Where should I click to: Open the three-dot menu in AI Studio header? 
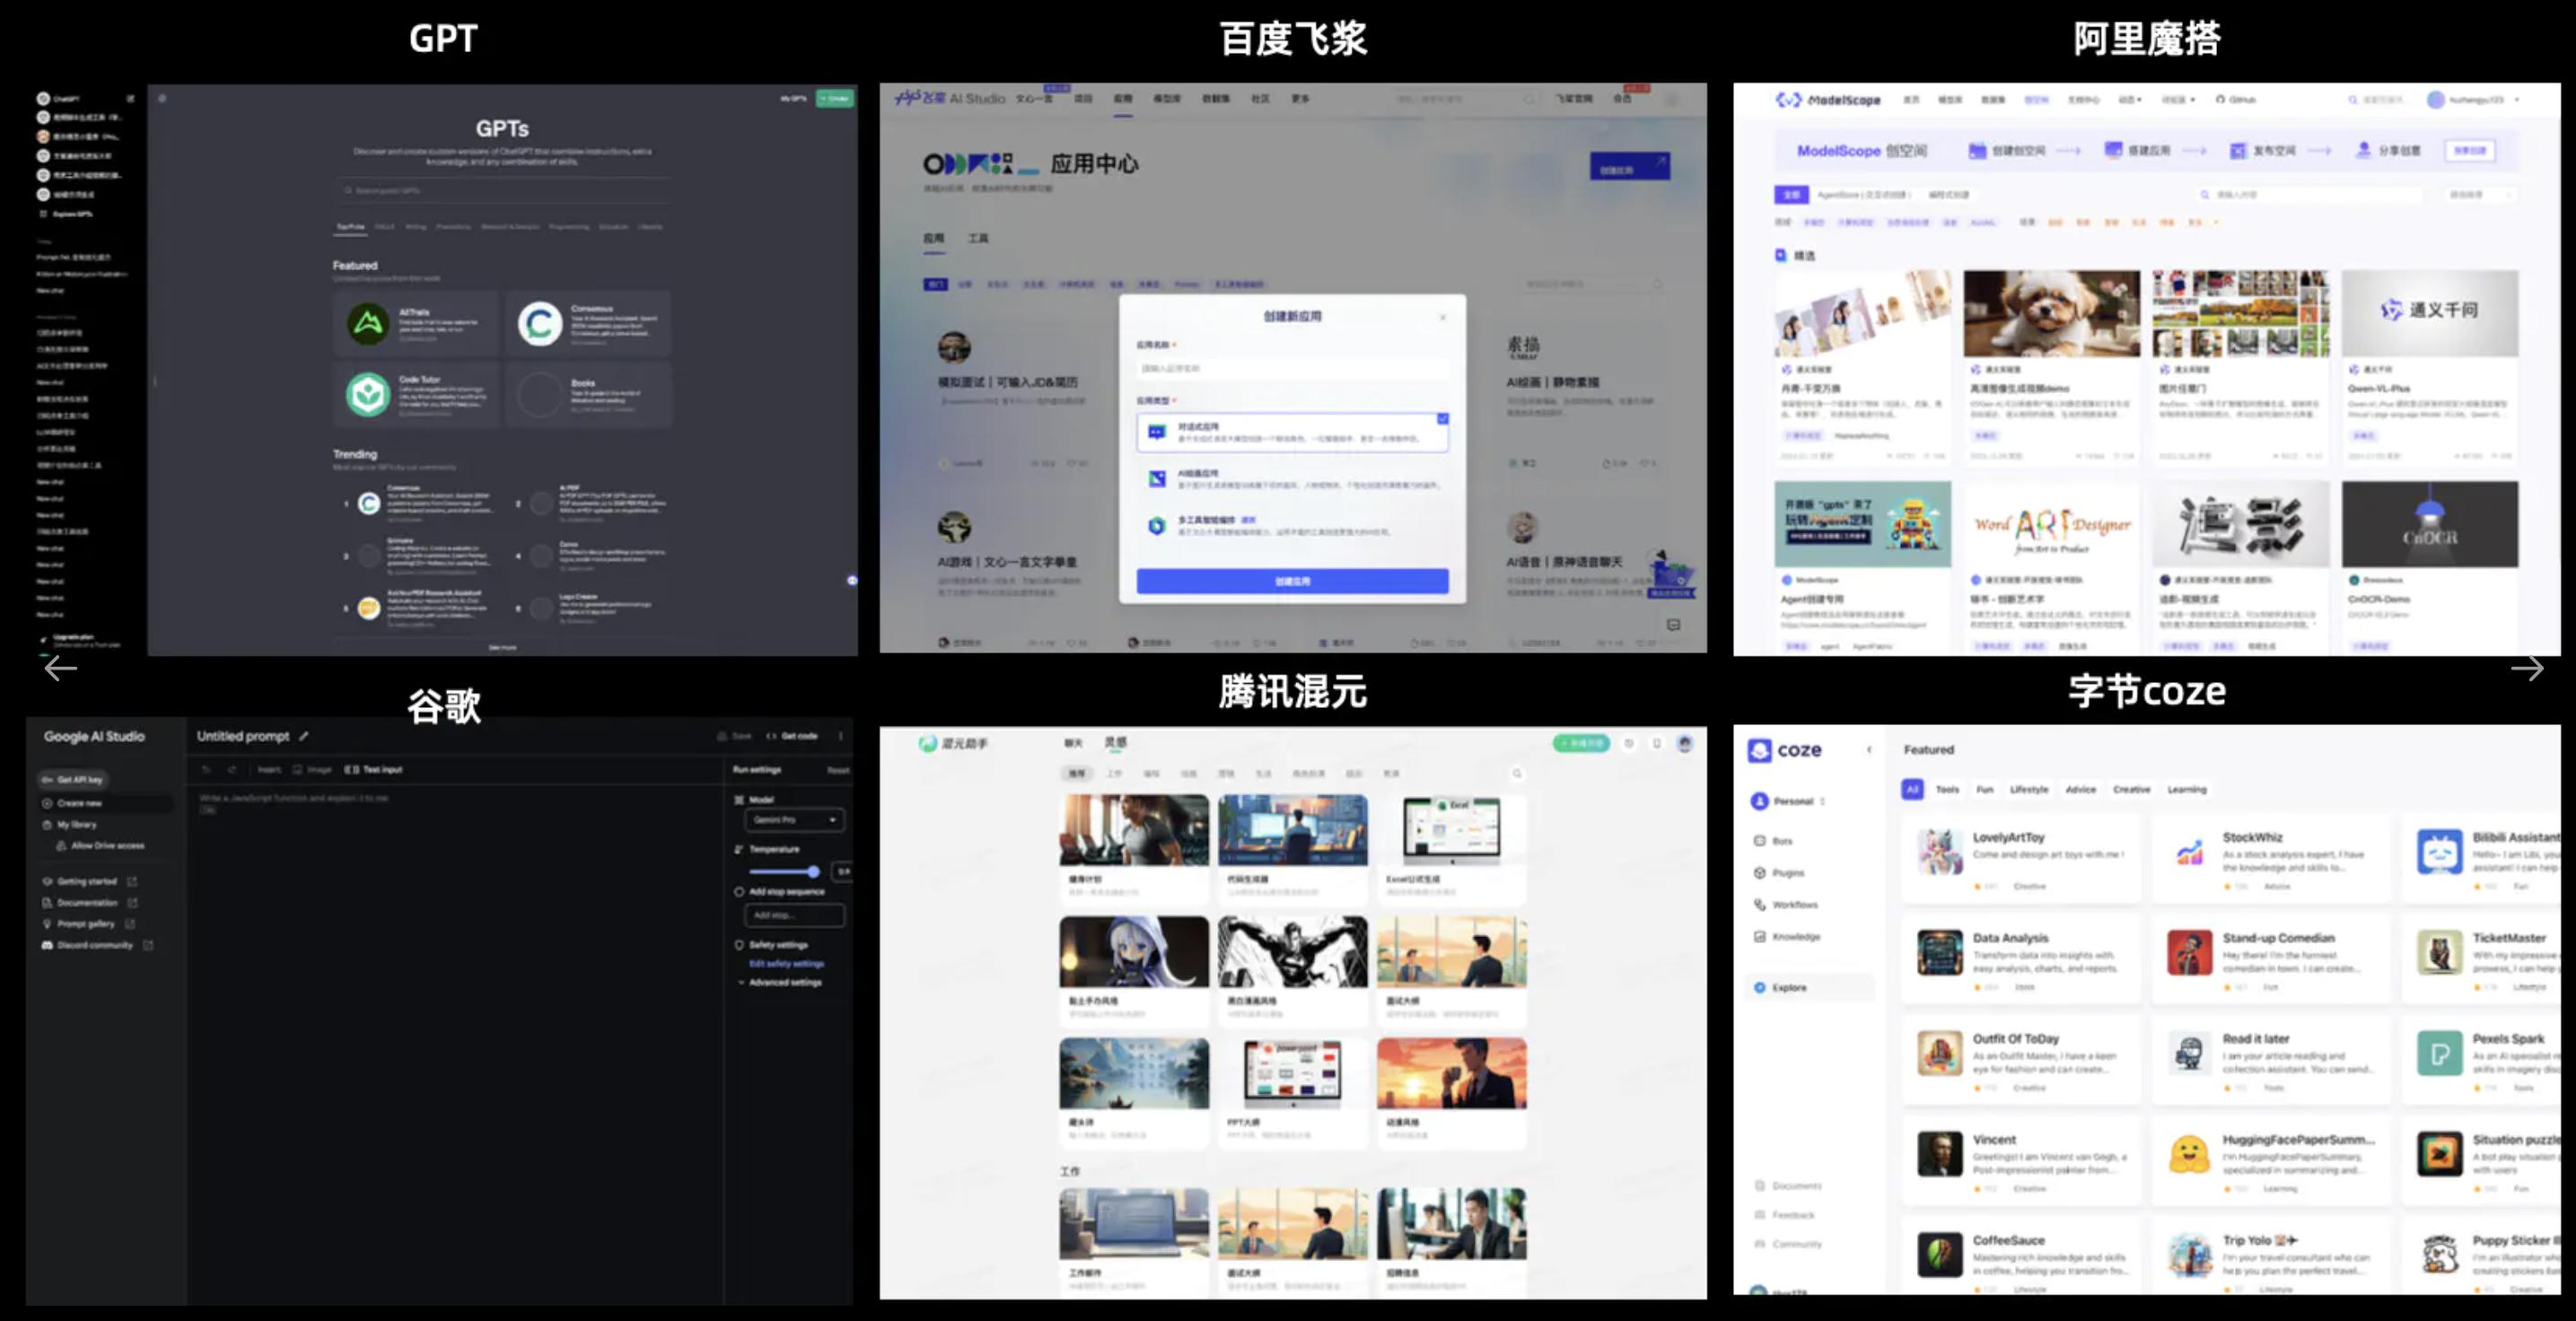(840, 736)
